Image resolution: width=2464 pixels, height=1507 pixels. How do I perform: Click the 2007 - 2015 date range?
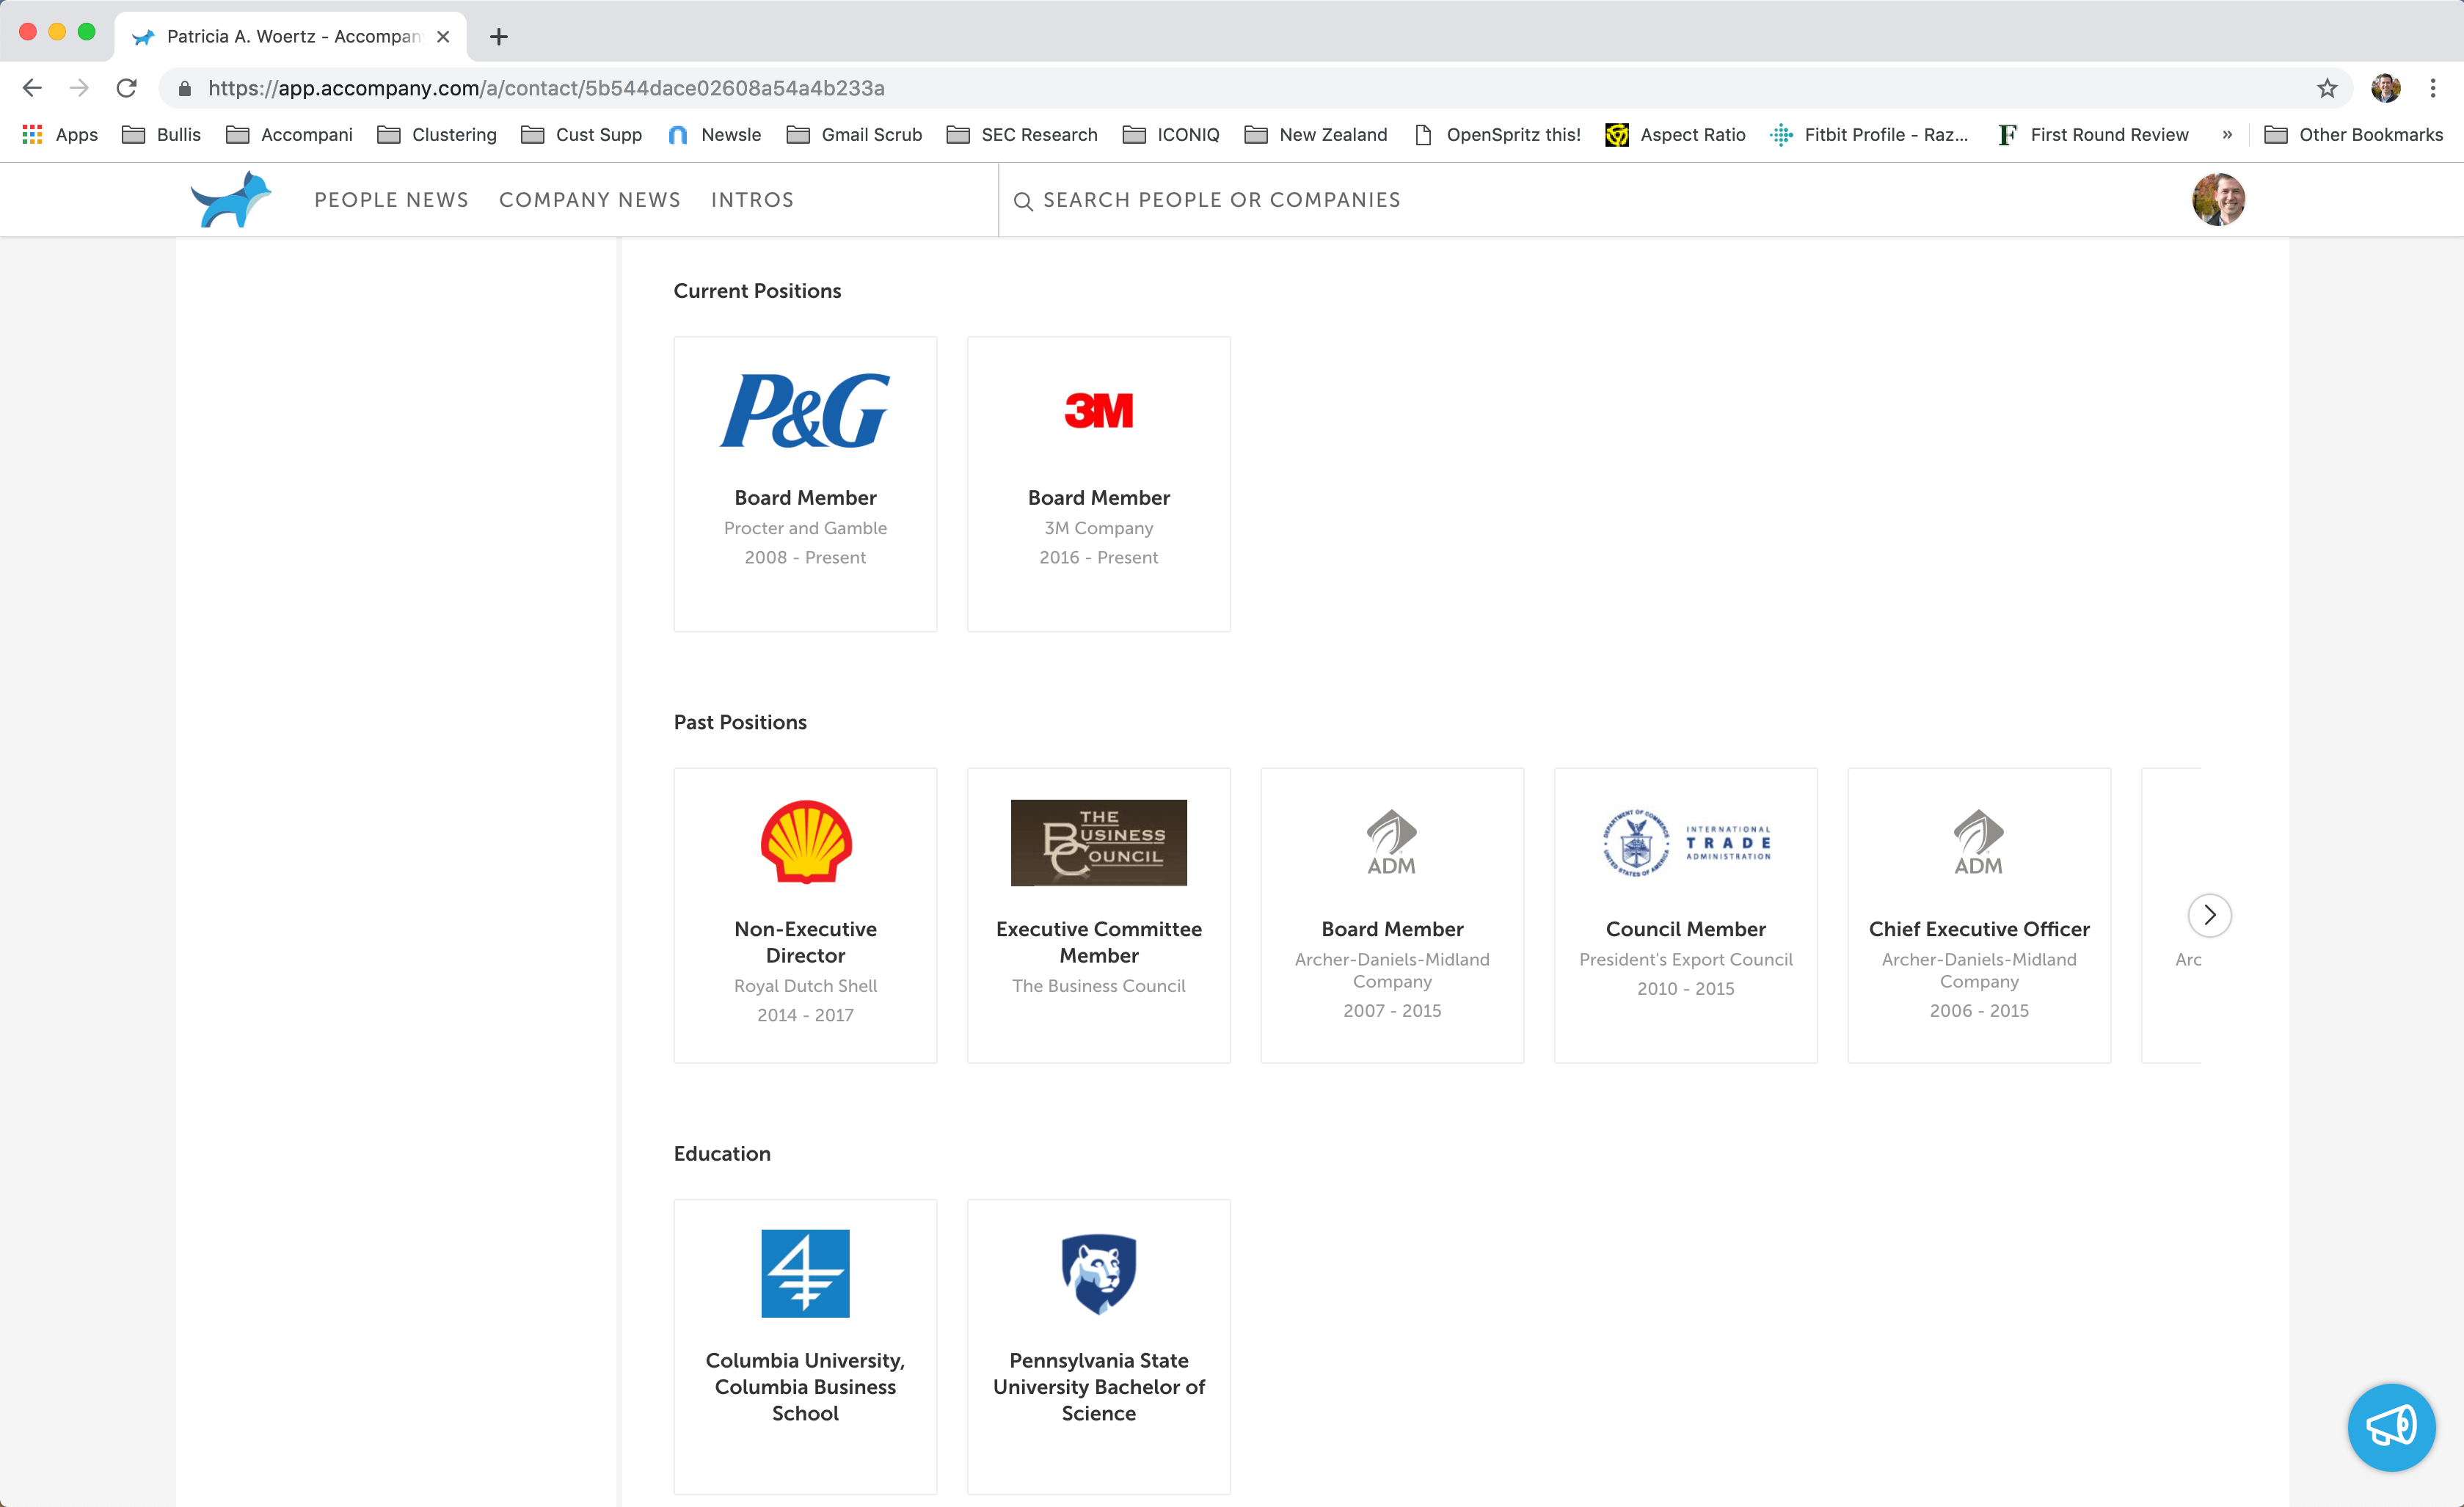(1392, 1011)
